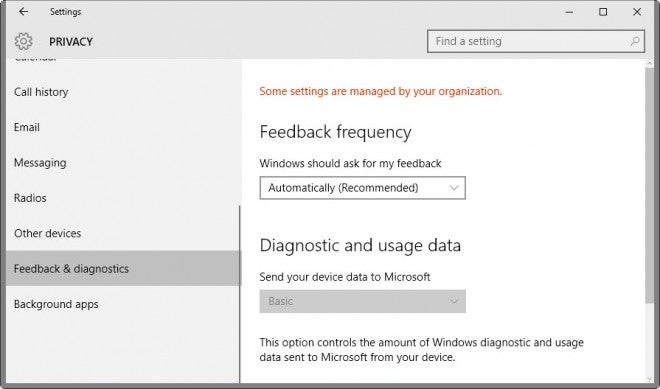Screen dimensions: 660x389
Task: Expand the Automatically (Recommended) feedback dropdown
Action: [362, 188]
